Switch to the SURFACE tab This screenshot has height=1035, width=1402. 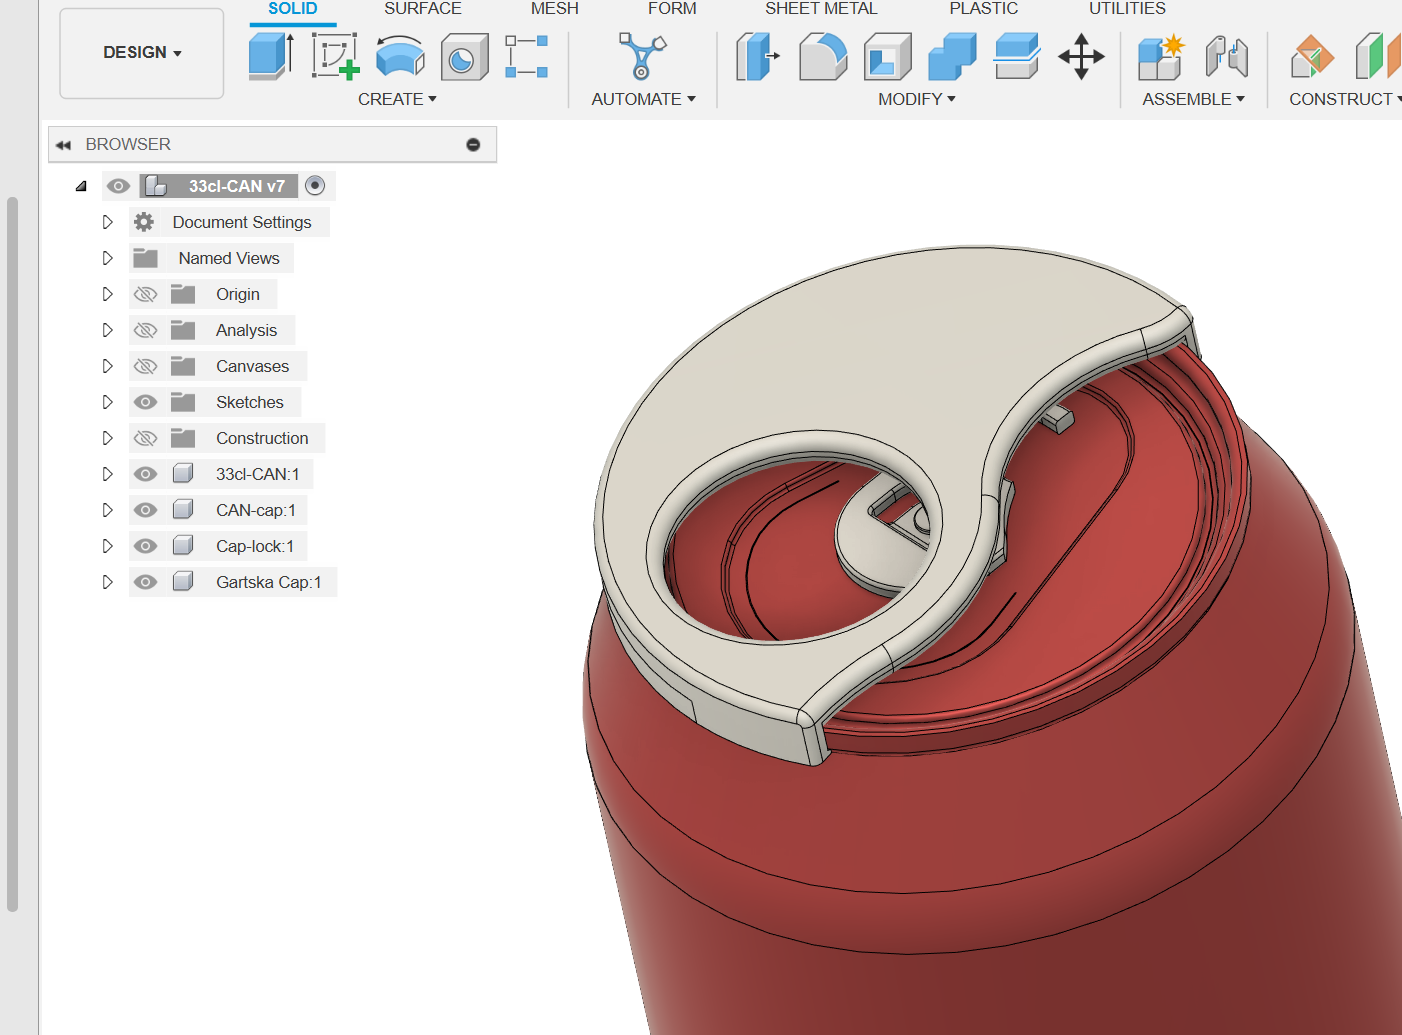click(x=422, y=9)
